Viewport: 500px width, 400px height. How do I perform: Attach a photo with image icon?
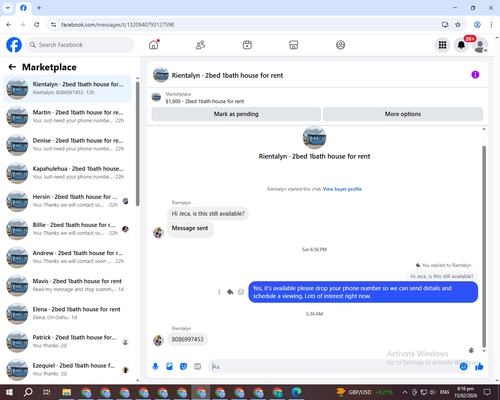point(169,367)
